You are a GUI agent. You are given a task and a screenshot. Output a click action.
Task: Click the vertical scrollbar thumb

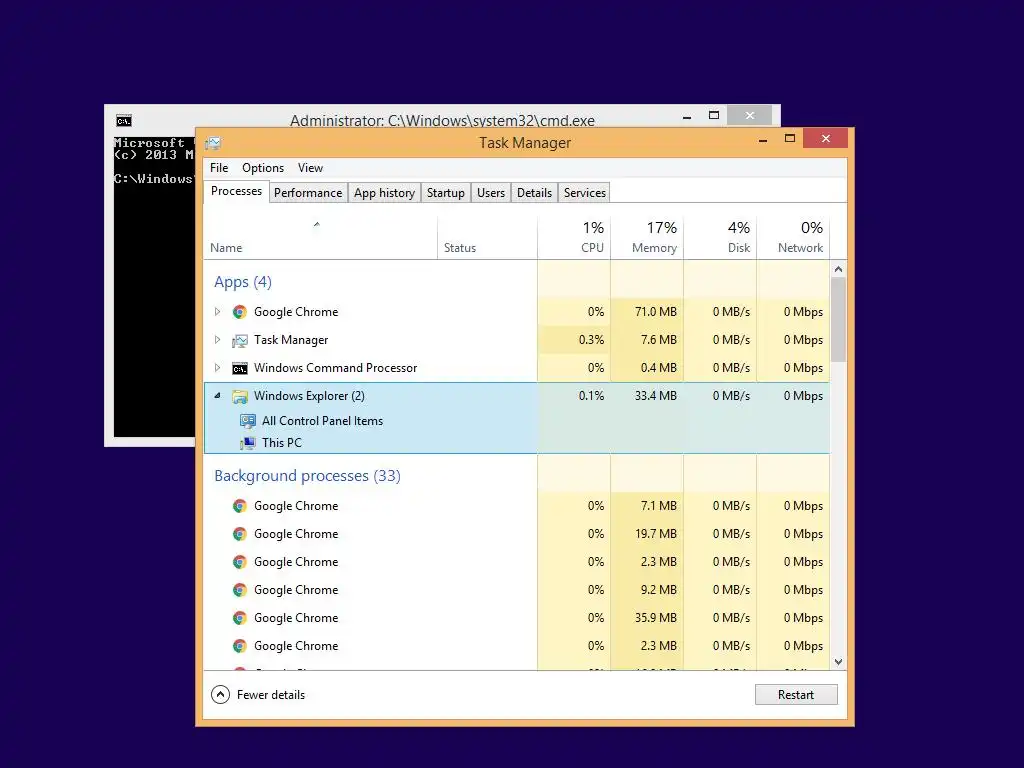(x=839, y=319)
